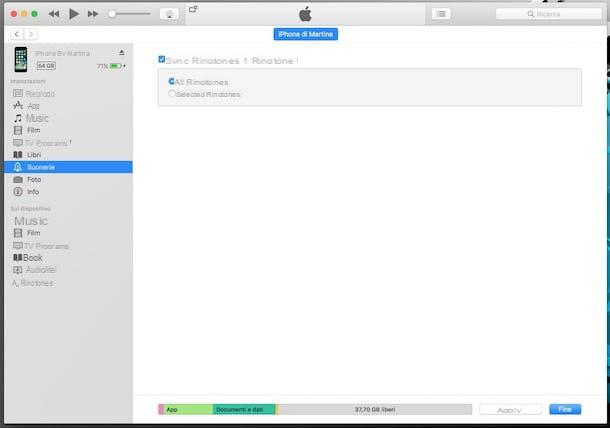
Task: Skip forward to the next track
Action: point(93,14)
